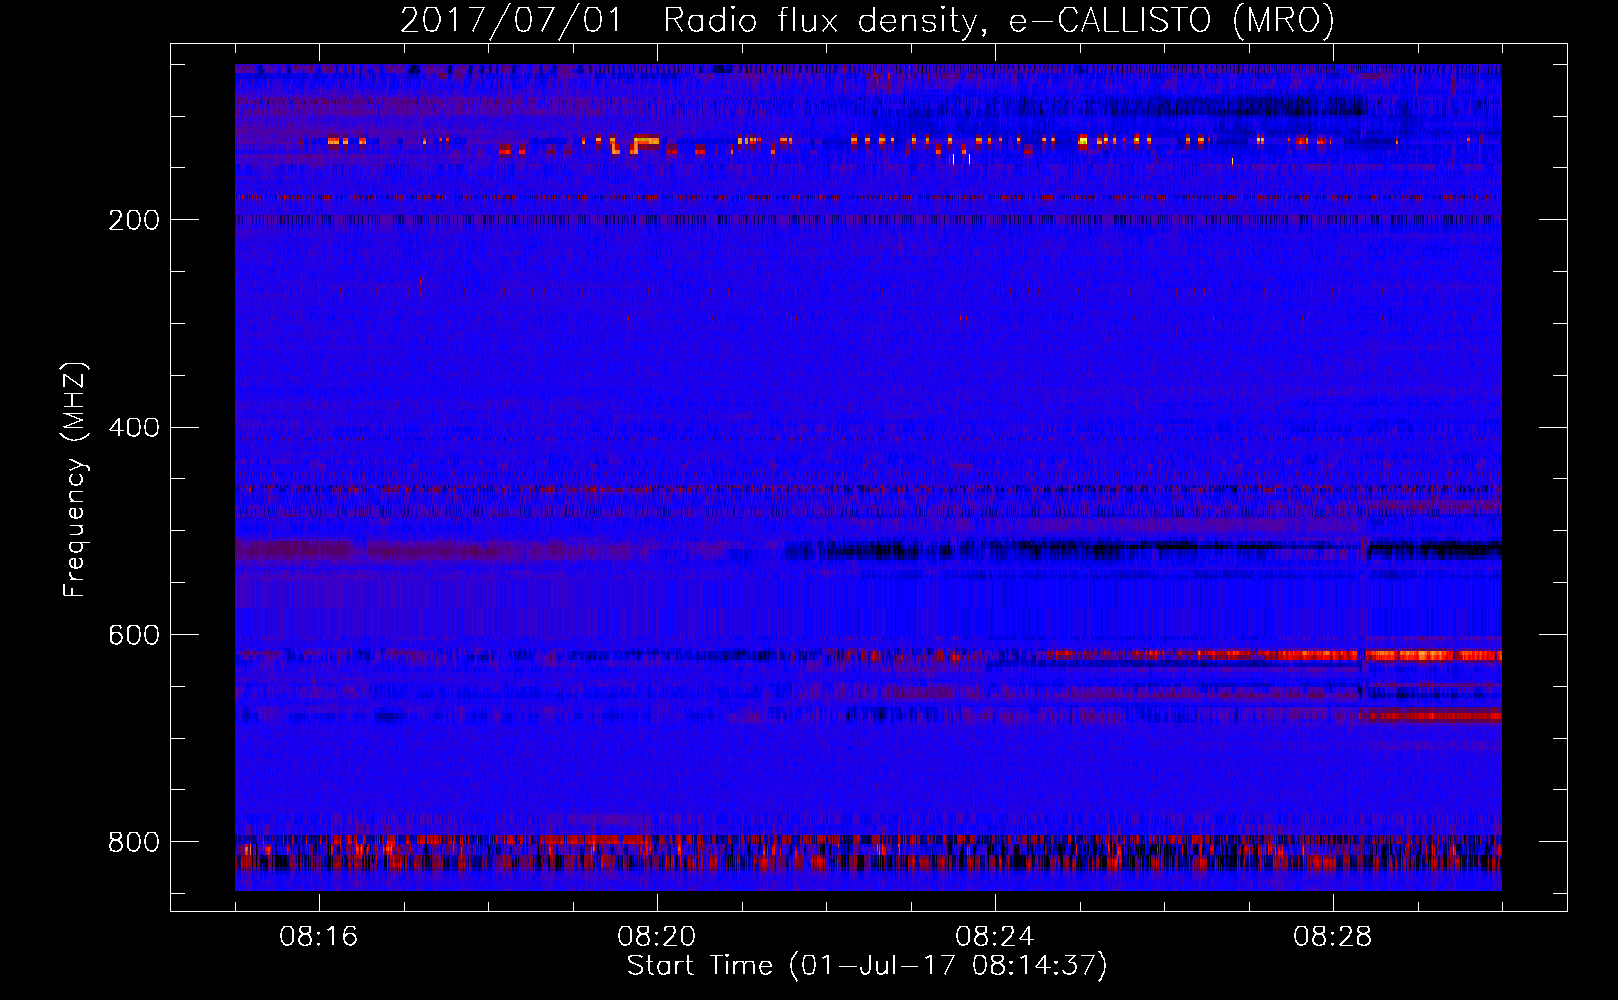
Task: Click the 08:28 time tick label
Action: coord(1333,937)
